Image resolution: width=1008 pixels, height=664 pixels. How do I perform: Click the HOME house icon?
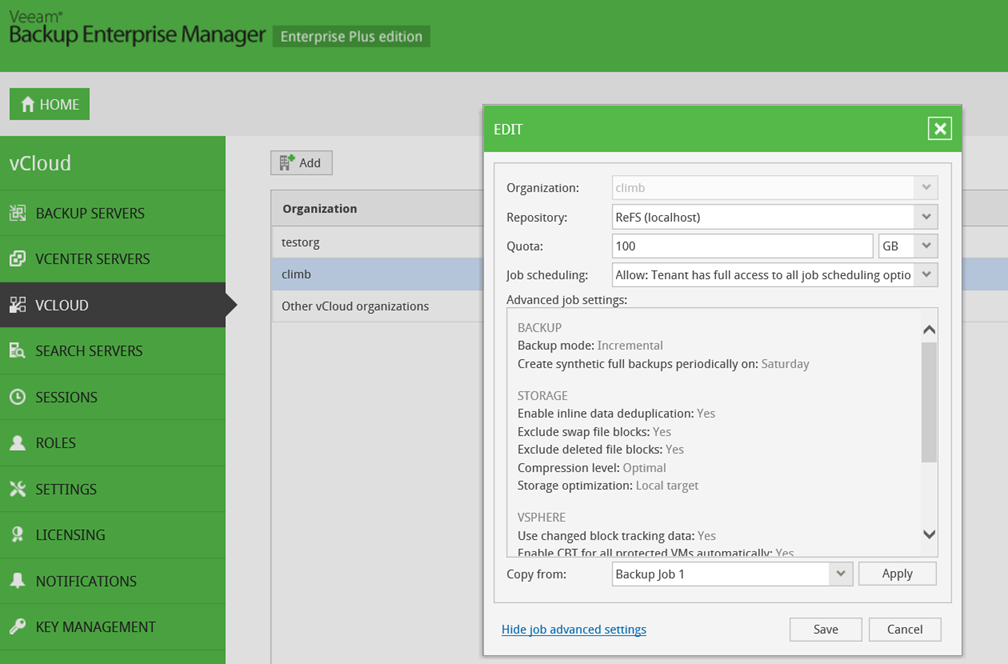click(x=27, y=104)
